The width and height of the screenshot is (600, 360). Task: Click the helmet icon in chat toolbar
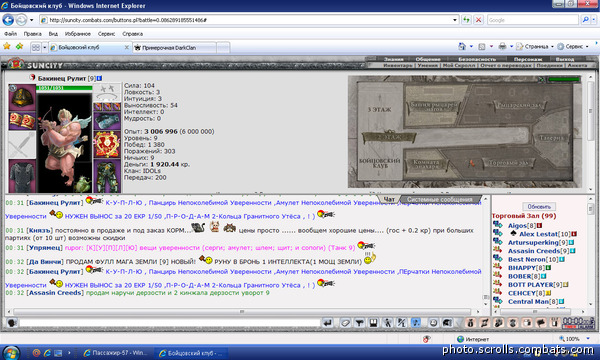point(447,323)
